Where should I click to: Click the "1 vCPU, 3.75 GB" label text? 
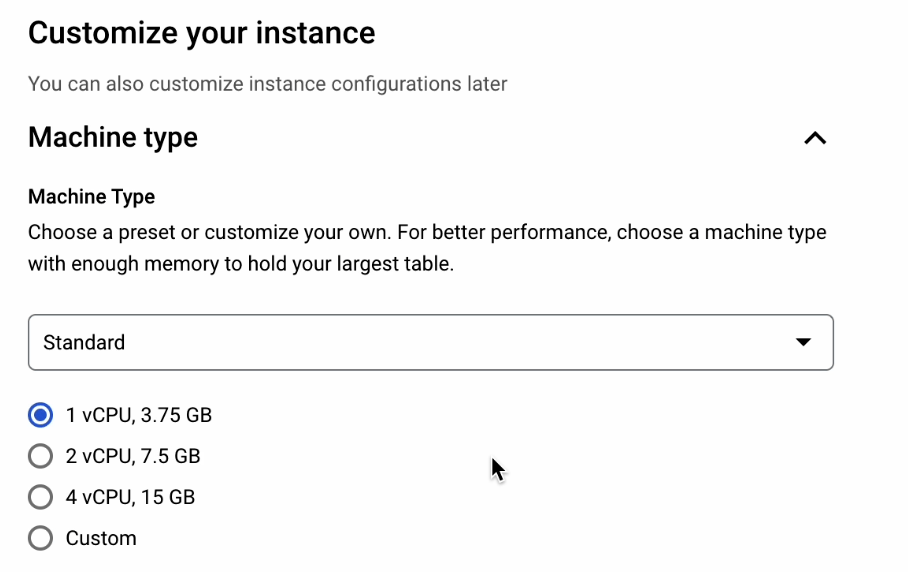tap(139, 415)
